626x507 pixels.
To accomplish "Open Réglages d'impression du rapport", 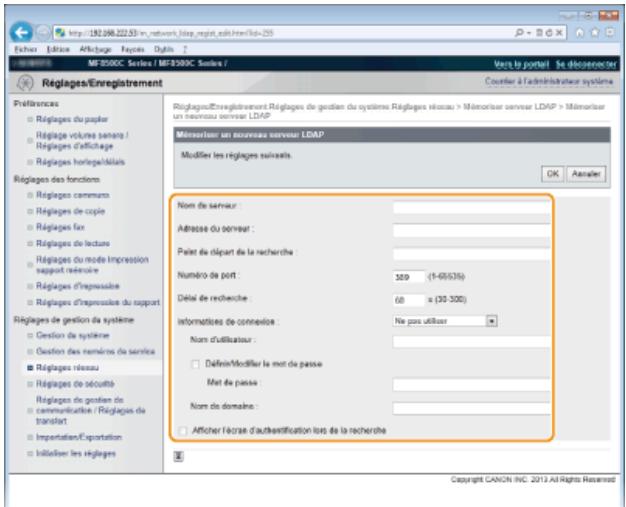I will (98, 303).
